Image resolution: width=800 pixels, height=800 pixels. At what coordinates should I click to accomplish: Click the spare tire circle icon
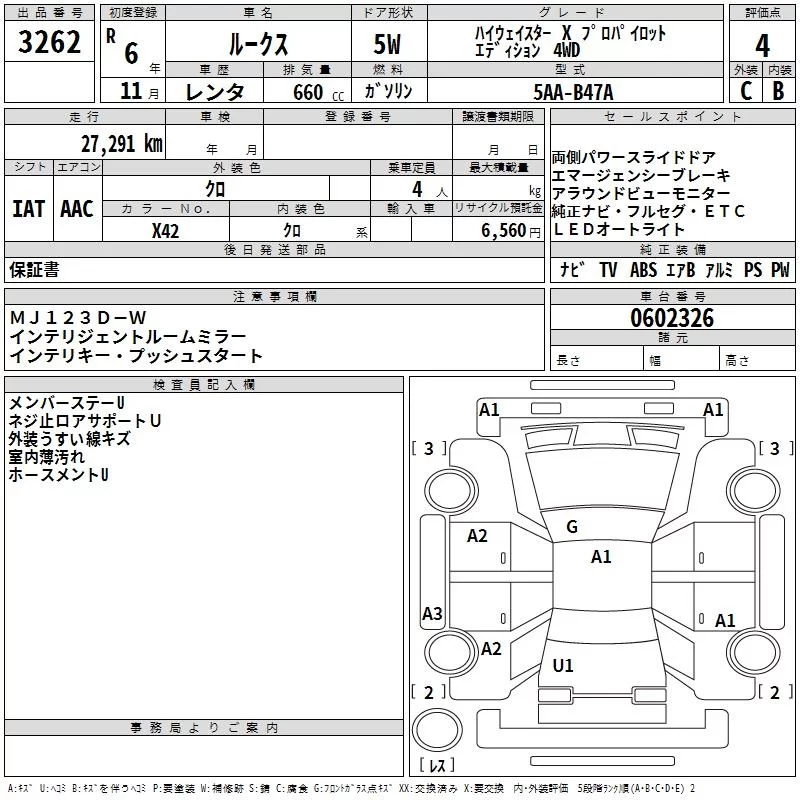click(437, 730)
